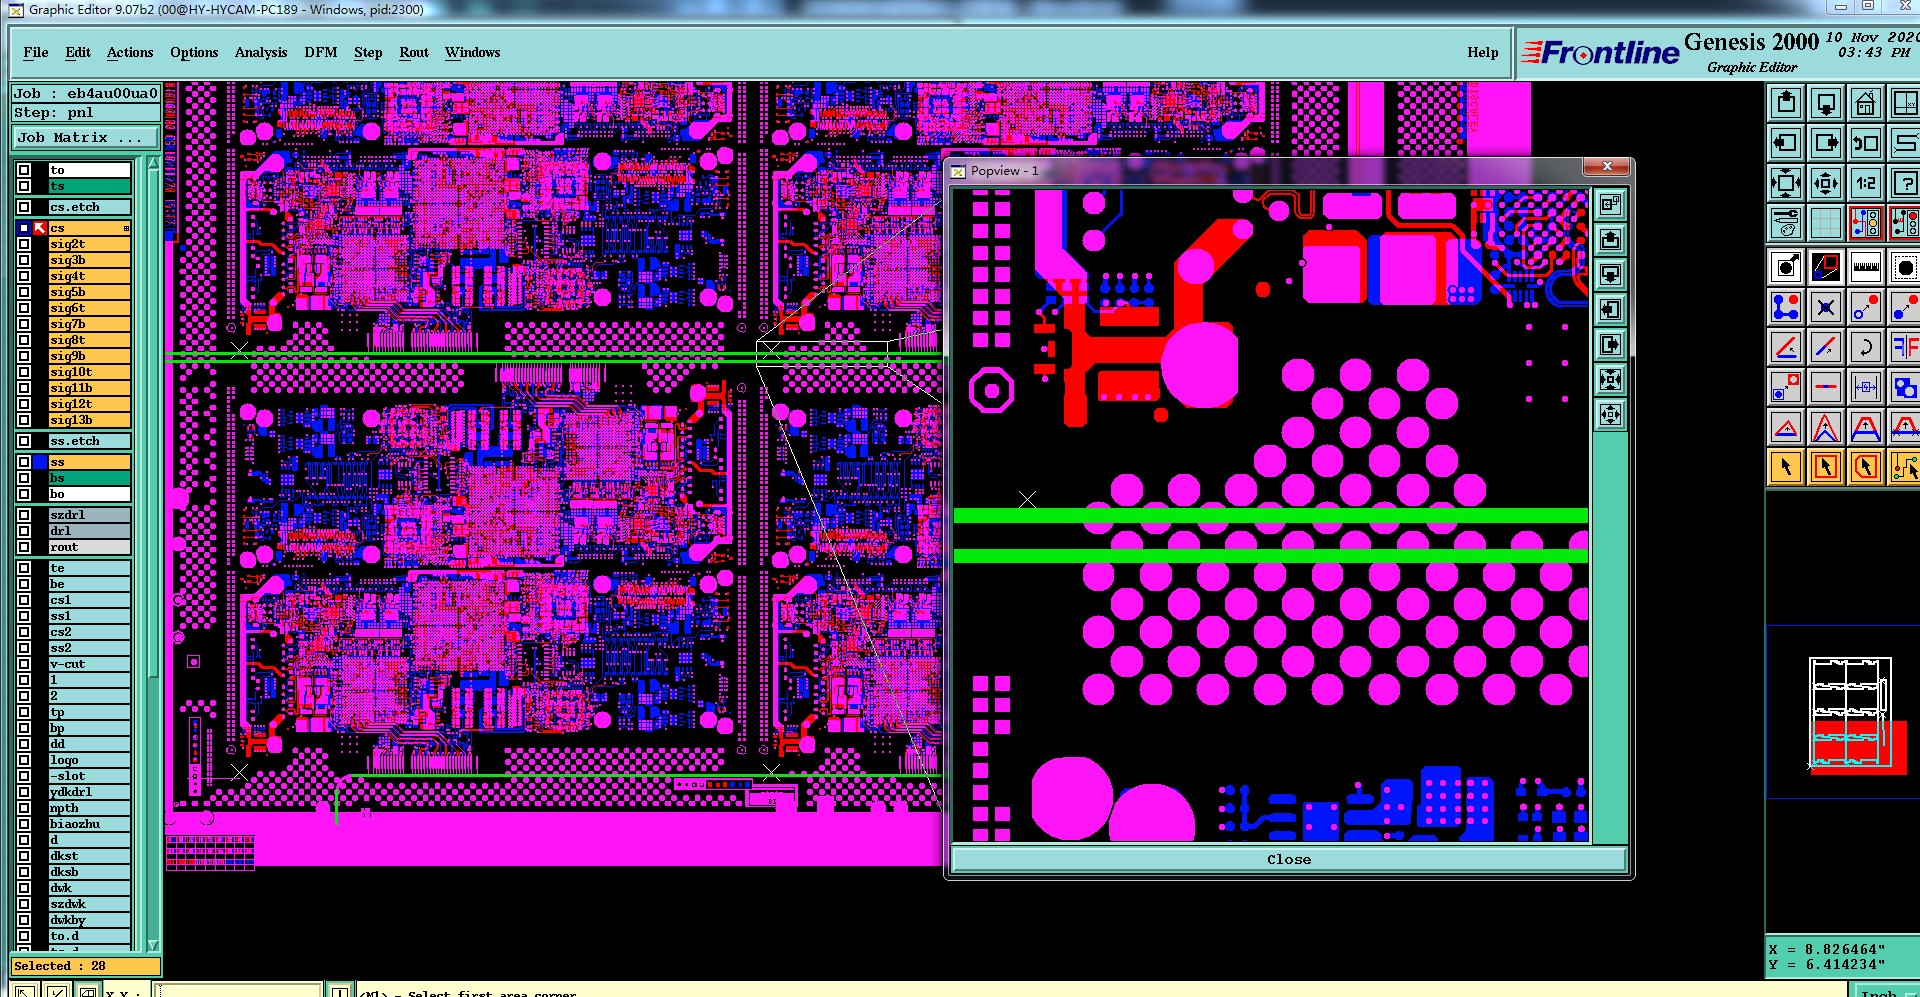Click the layer list scroll-down arrow
1920x997 pixels.
tap(153, 944)
